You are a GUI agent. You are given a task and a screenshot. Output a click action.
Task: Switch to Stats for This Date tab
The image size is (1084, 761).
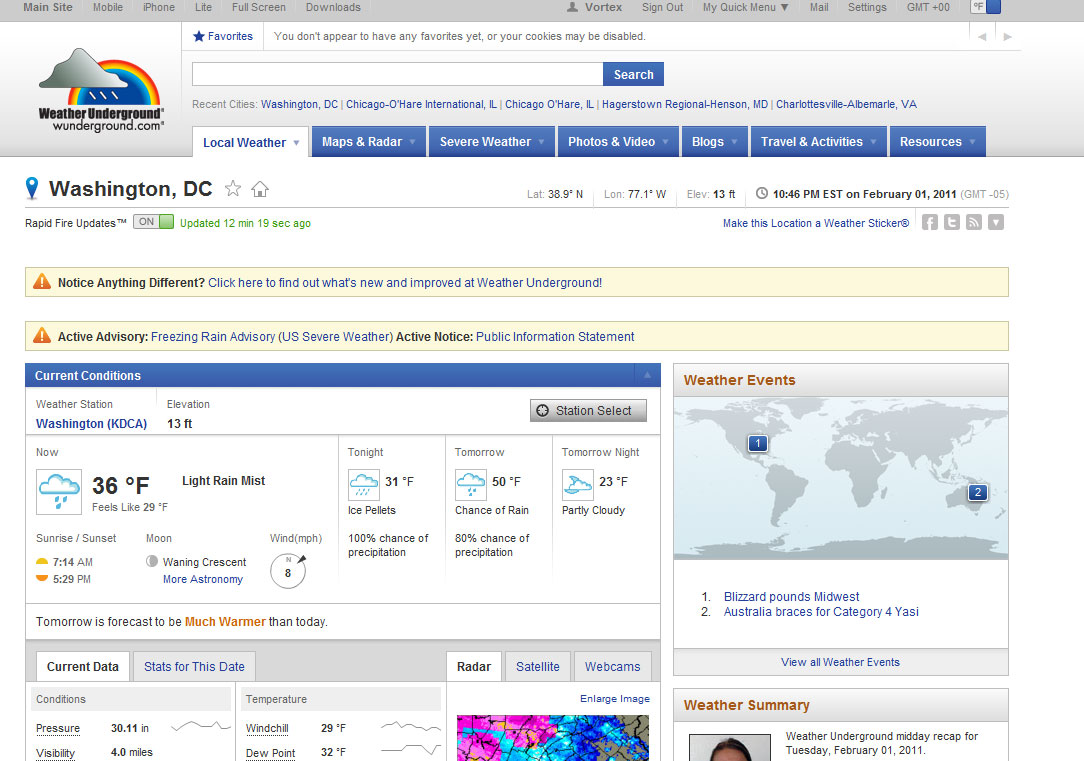(194, 666)
